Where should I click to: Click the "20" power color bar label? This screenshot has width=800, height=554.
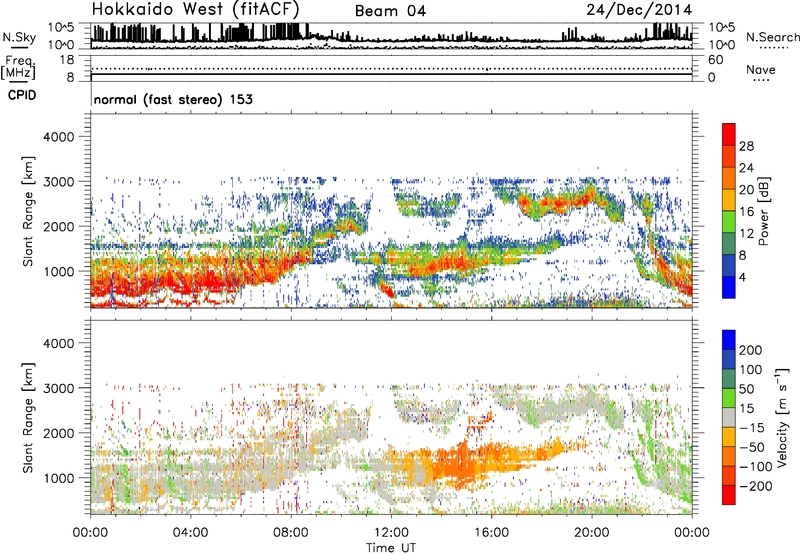746,190
